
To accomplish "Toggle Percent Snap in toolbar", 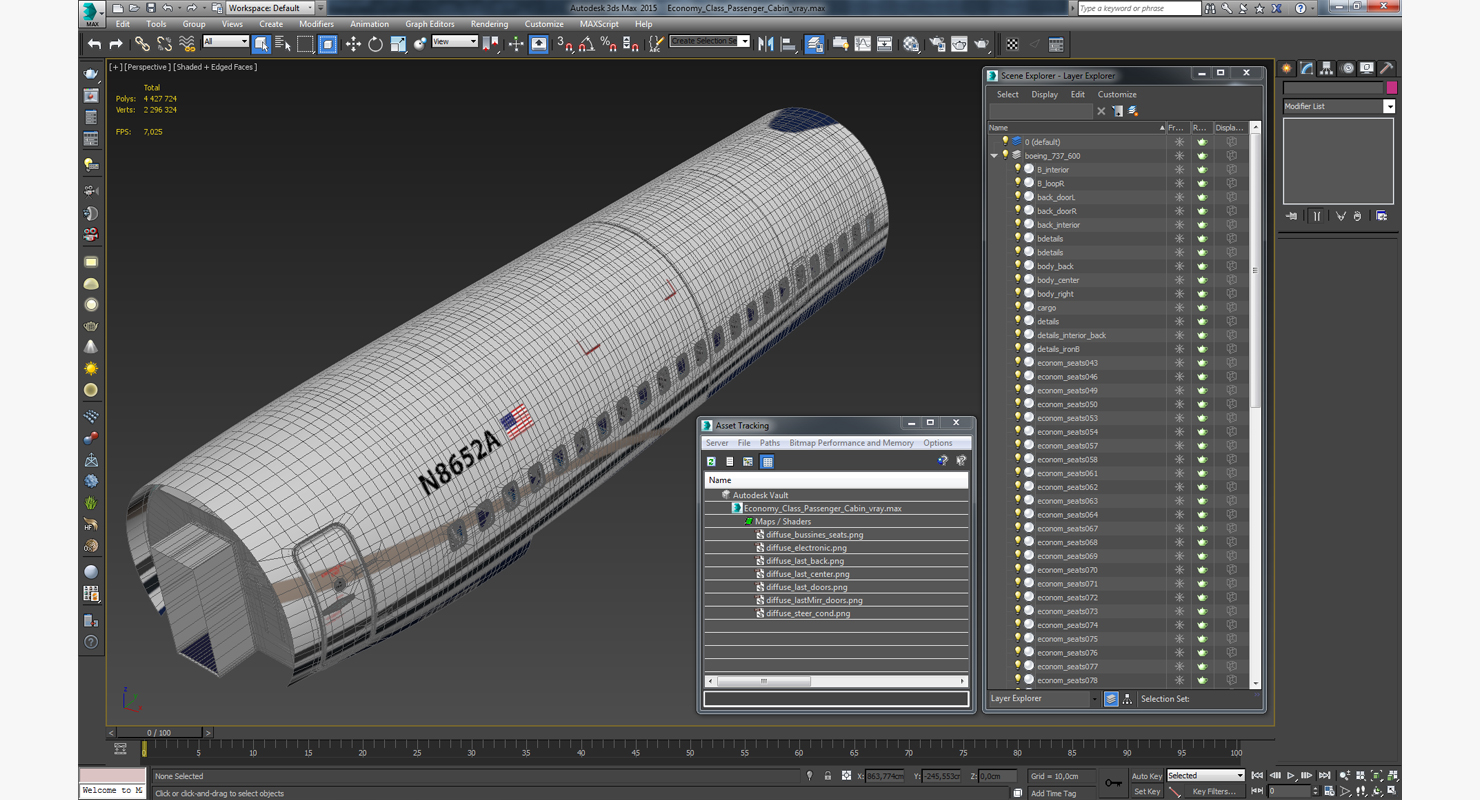I will tap(609, 44).
